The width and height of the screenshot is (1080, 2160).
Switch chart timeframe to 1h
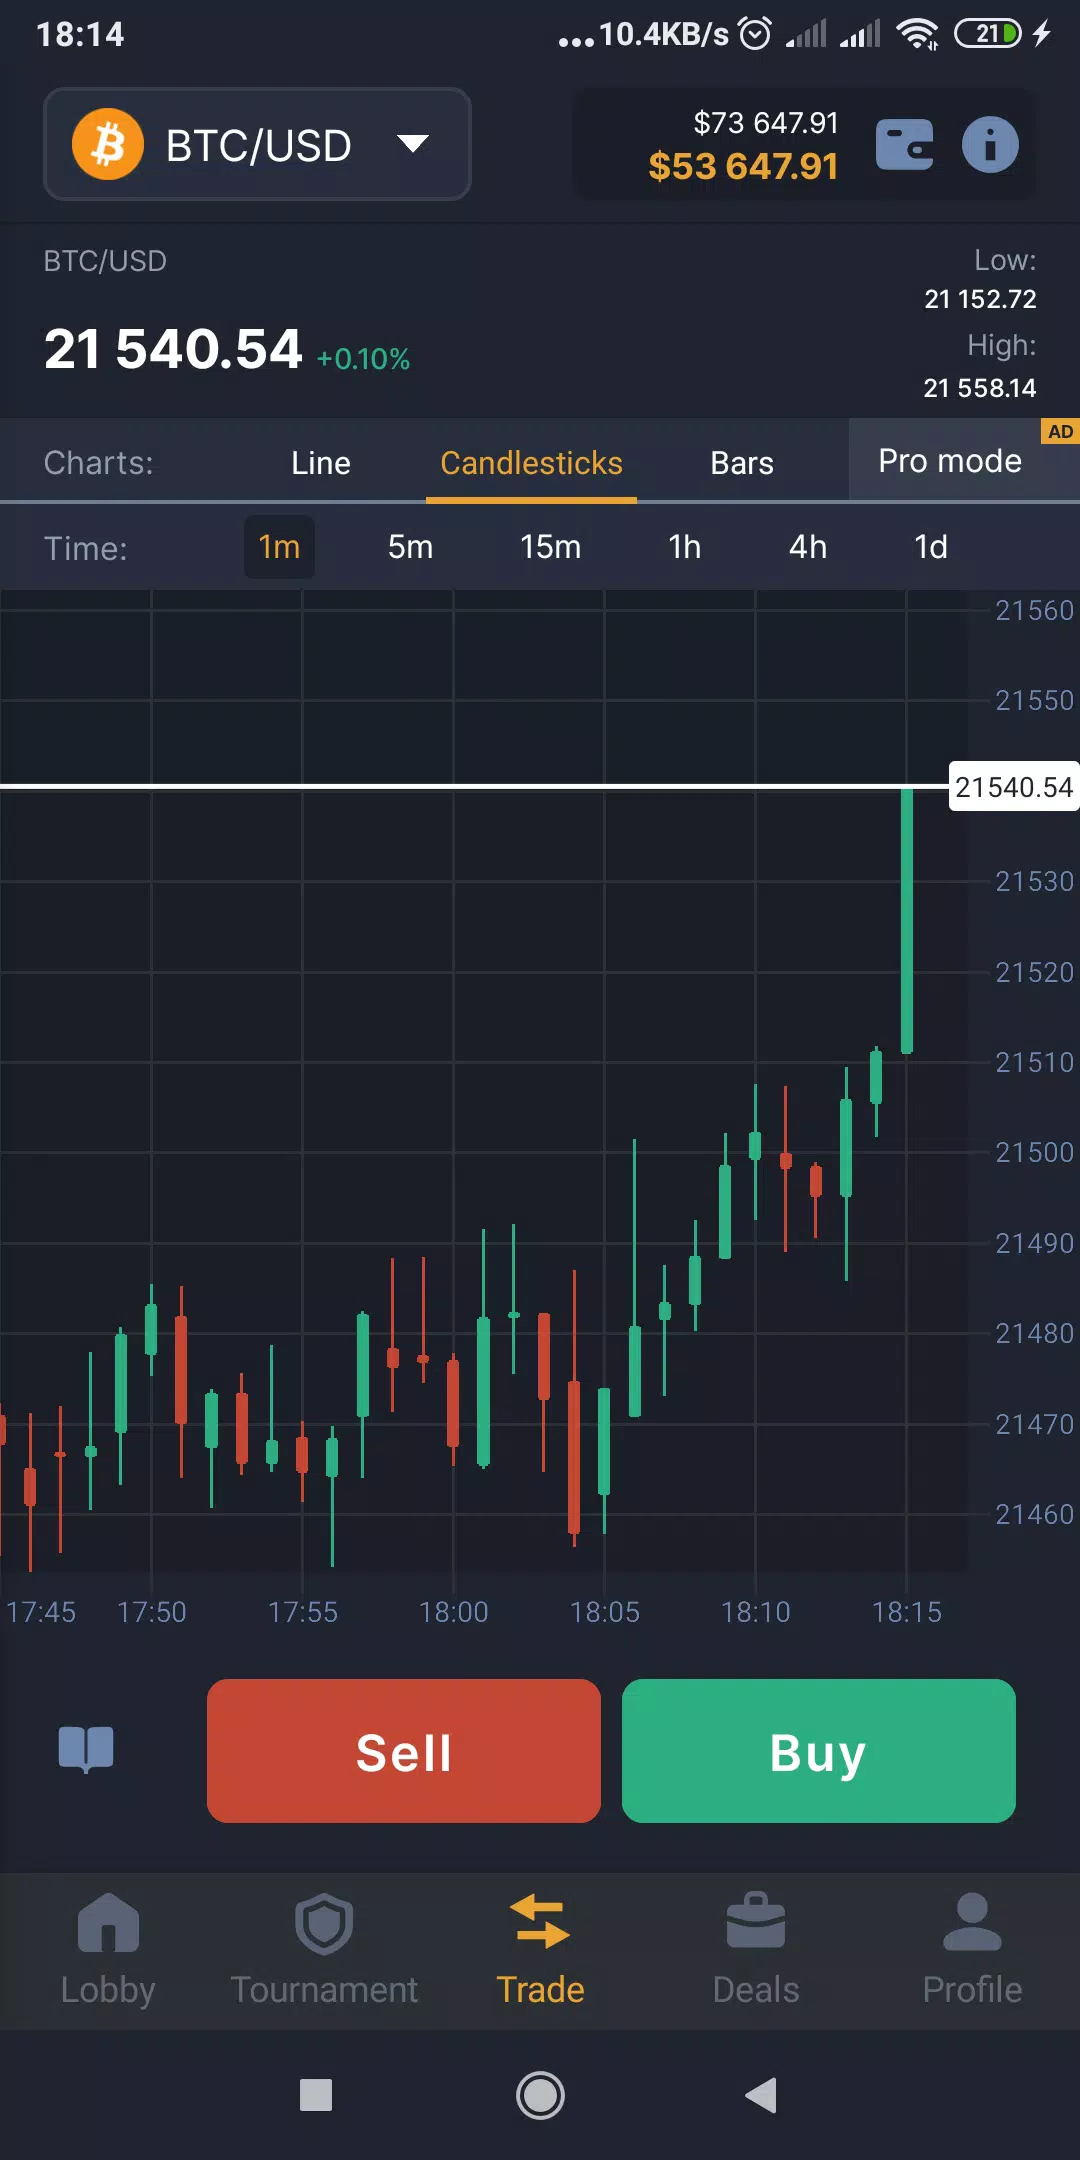[684, 547]
